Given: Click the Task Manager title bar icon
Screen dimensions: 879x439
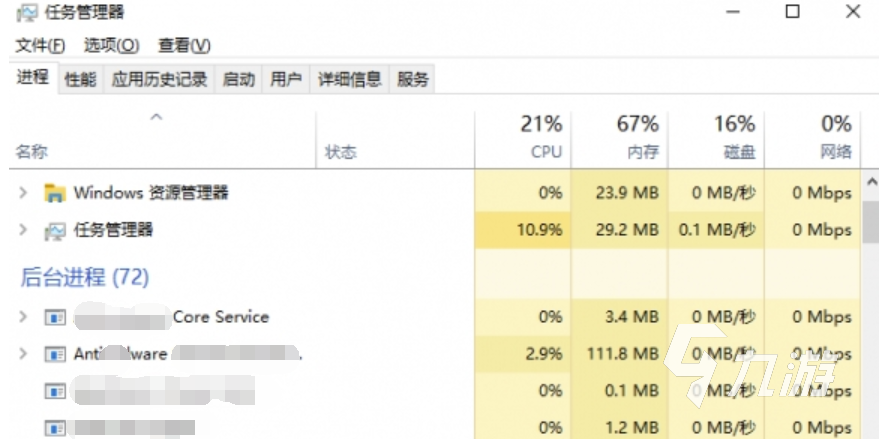Looking at the screenshot, I should 26,14.
